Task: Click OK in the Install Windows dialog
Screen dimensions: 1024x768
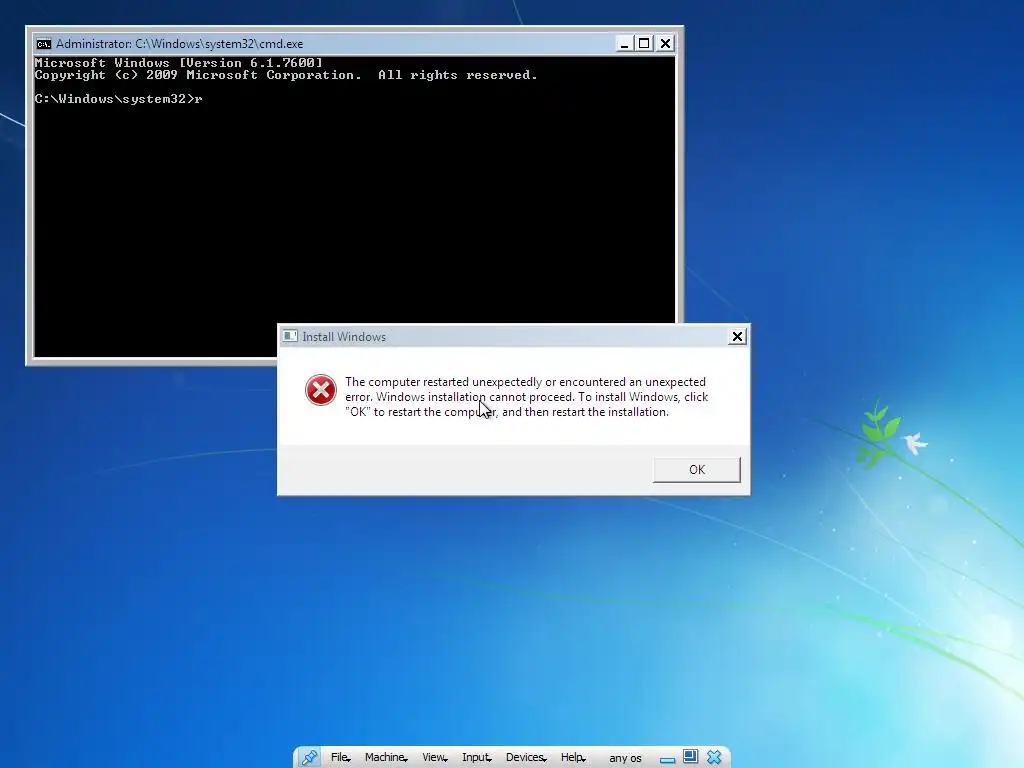Action: [x=696, y=470]
